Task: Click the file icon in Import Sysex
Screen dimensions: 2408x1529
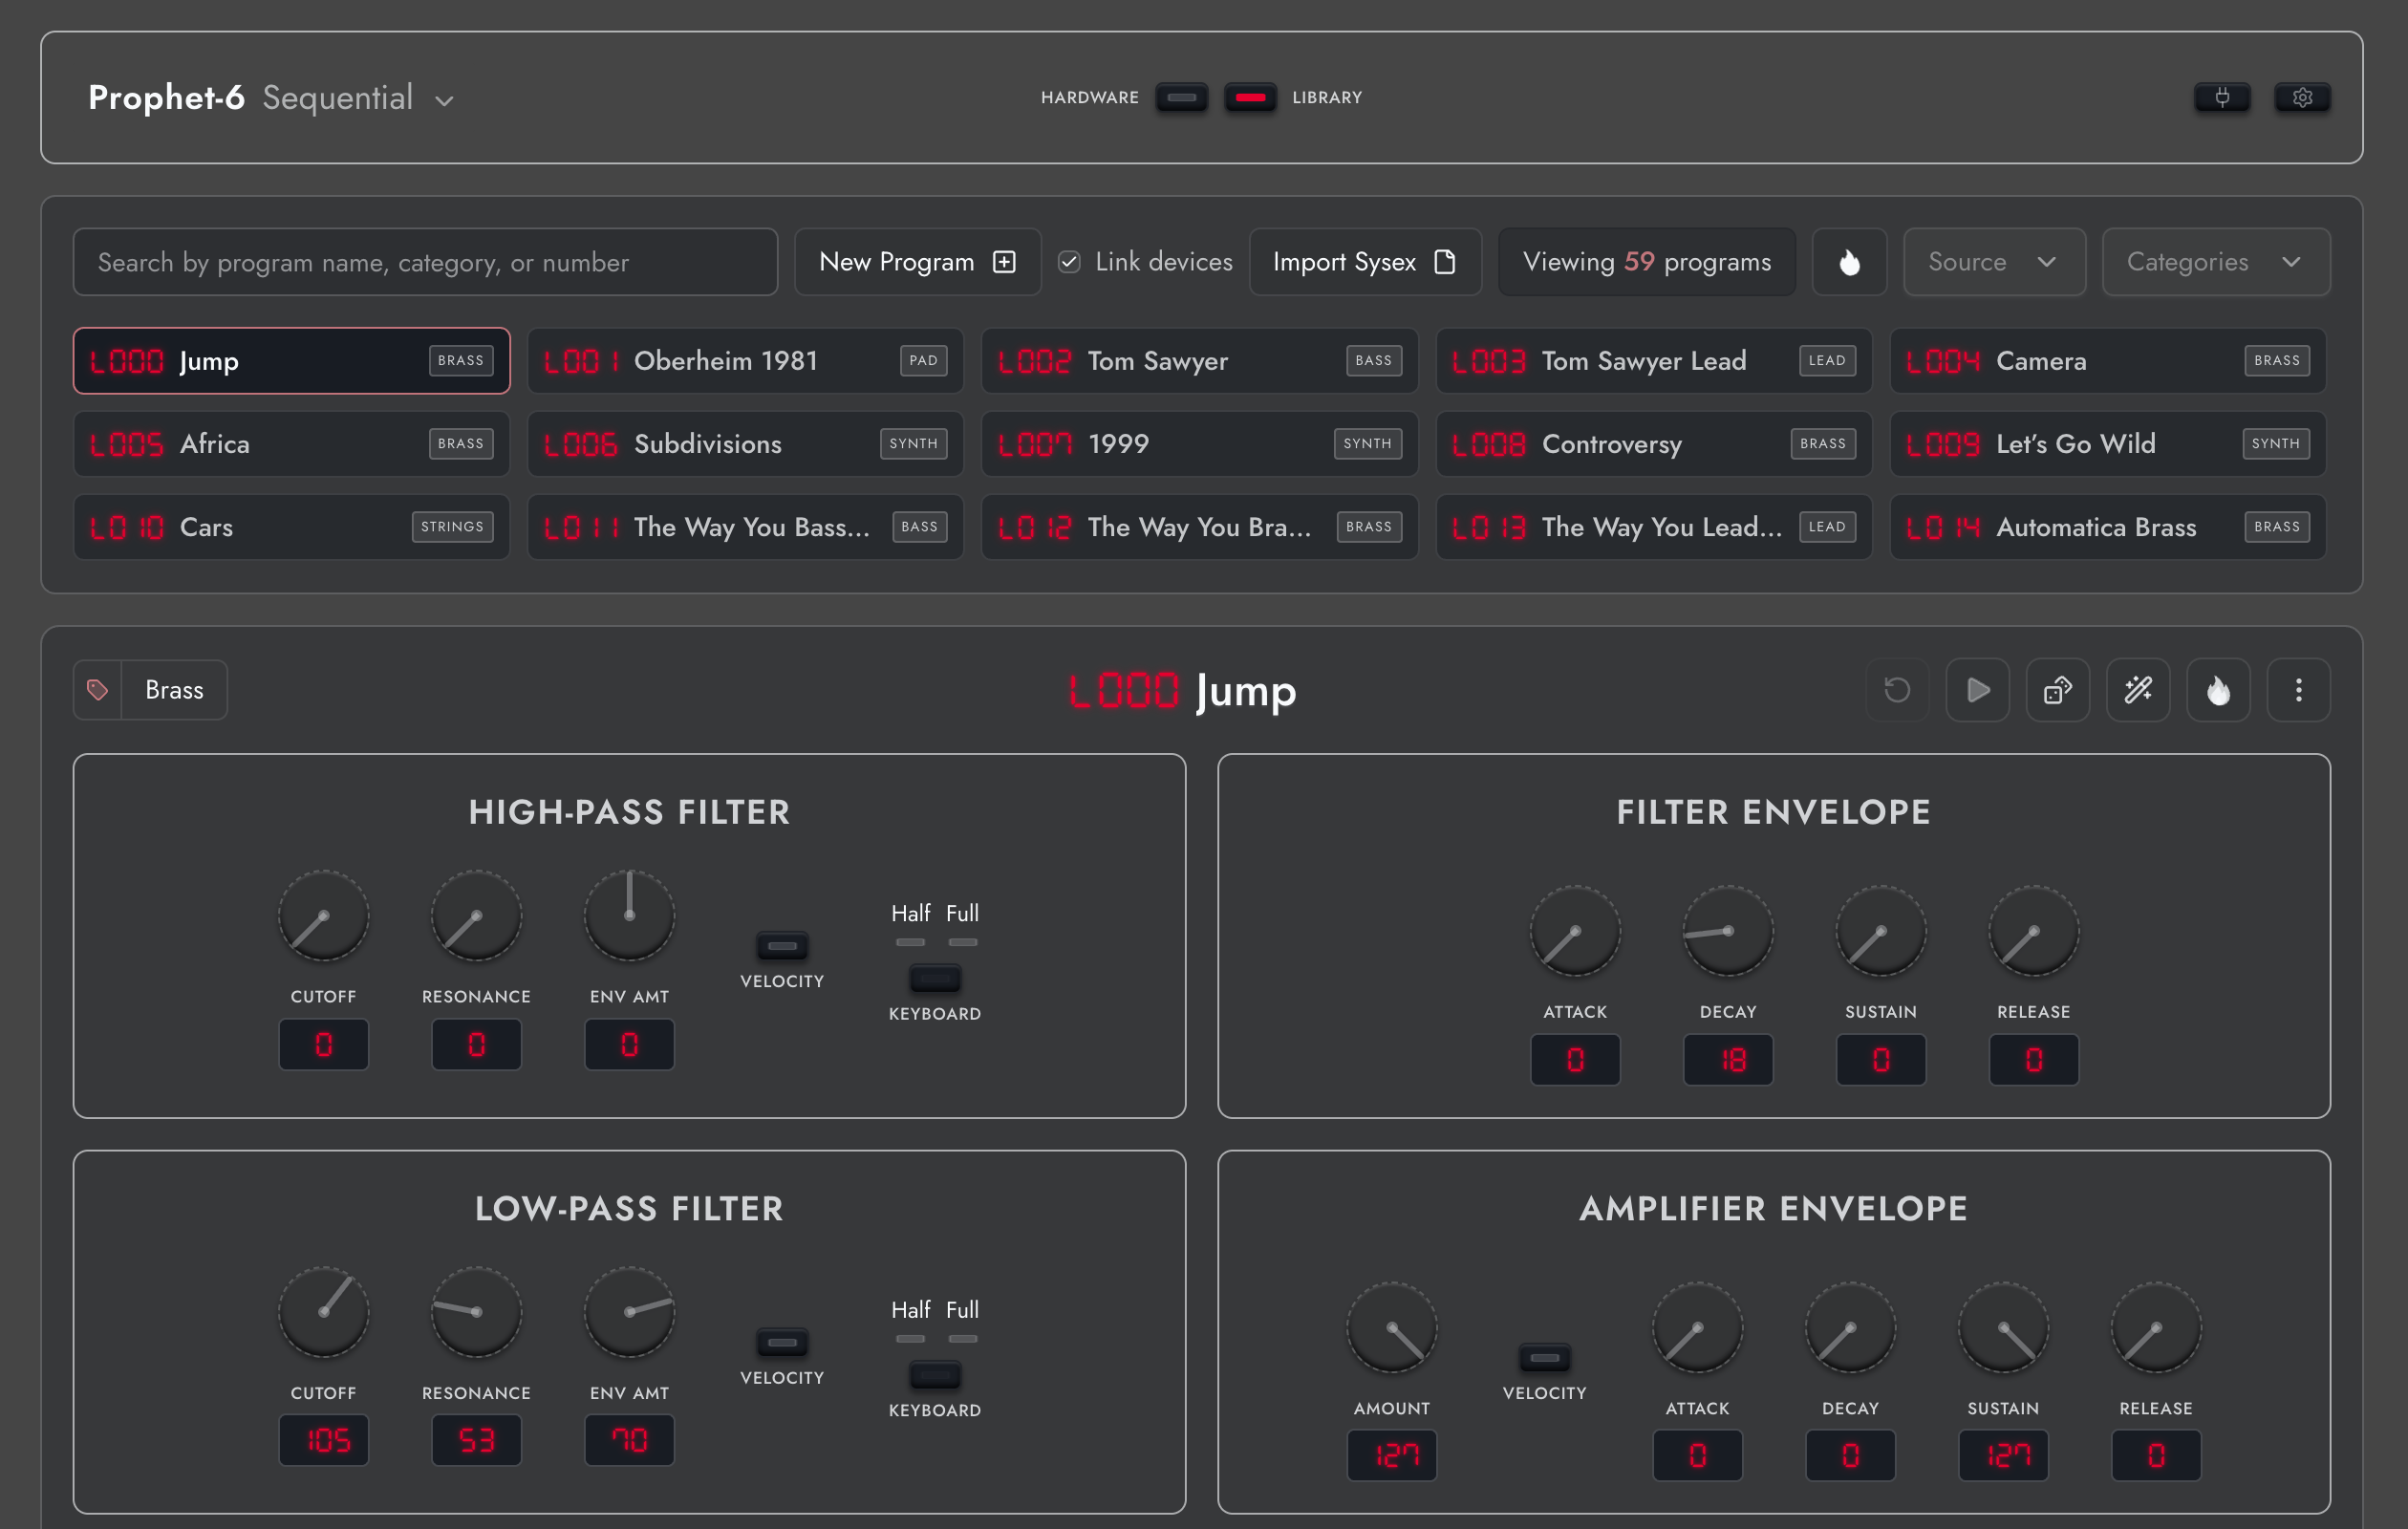Action: pos(1444,262)
